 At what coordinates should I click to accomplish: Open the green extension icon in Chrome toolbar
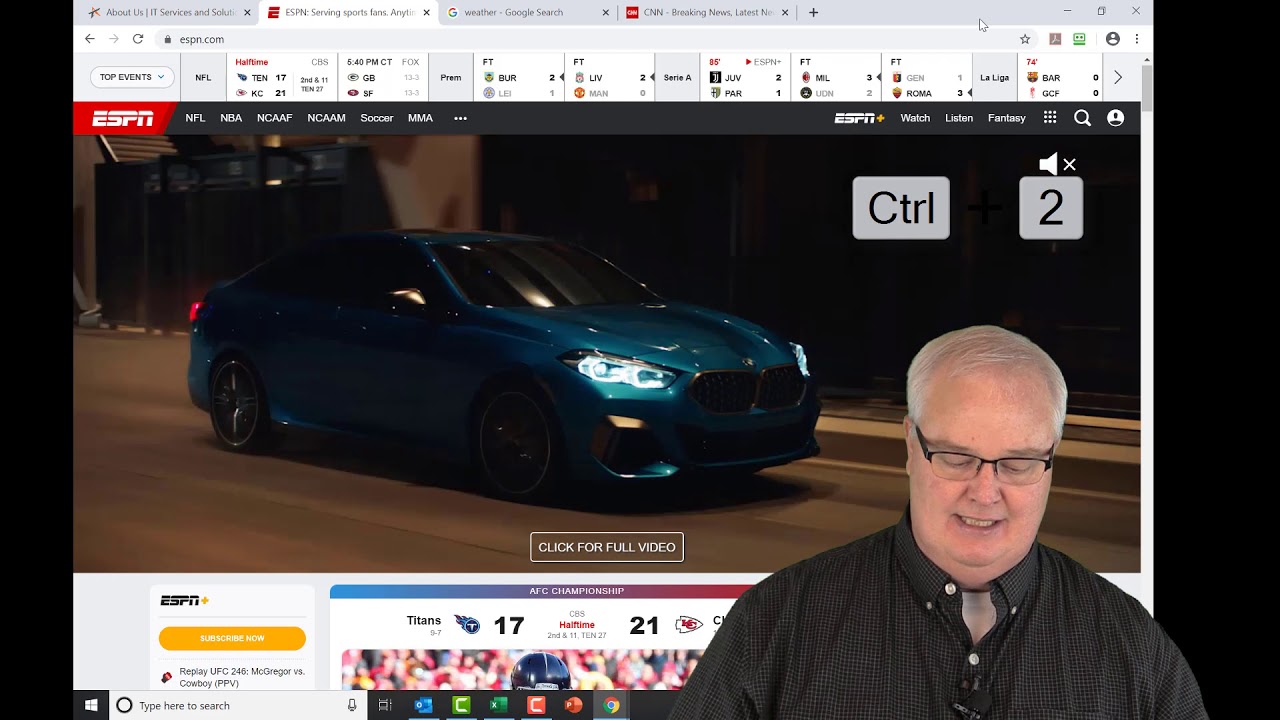click(x=1079, y=39)
